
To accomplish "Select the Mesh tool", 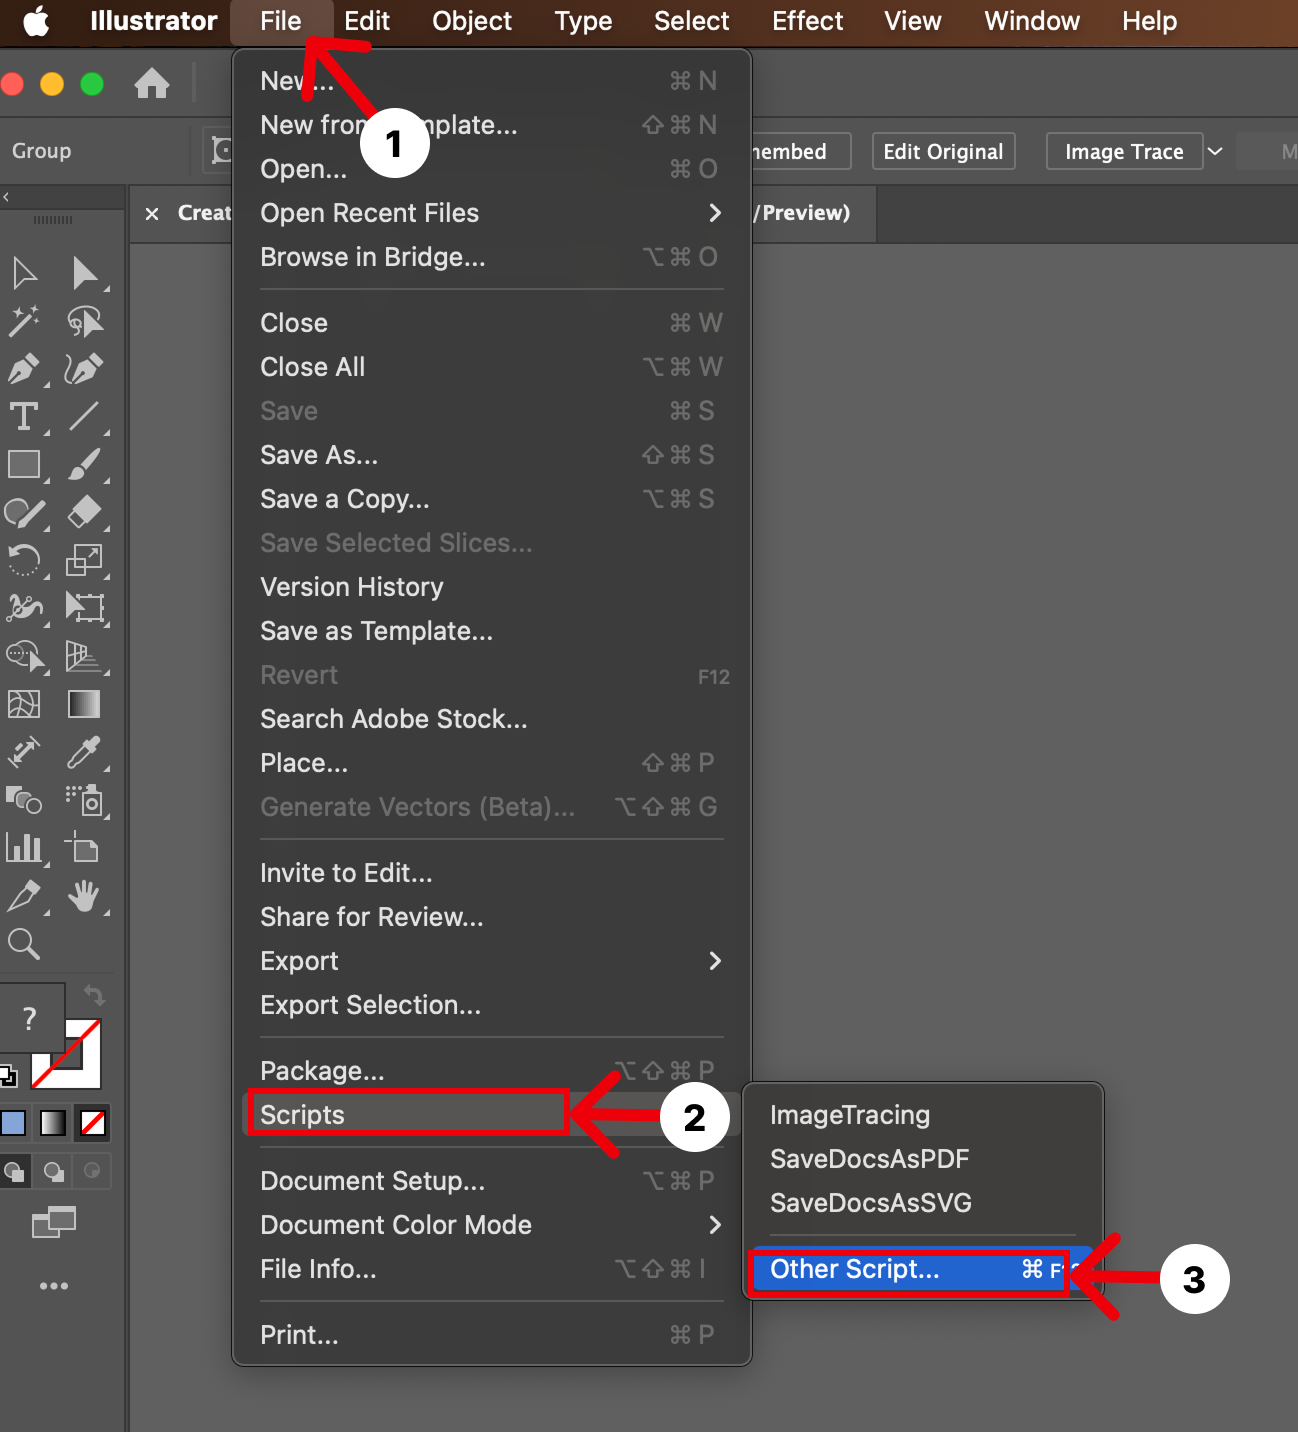I will tap(24, 704).
